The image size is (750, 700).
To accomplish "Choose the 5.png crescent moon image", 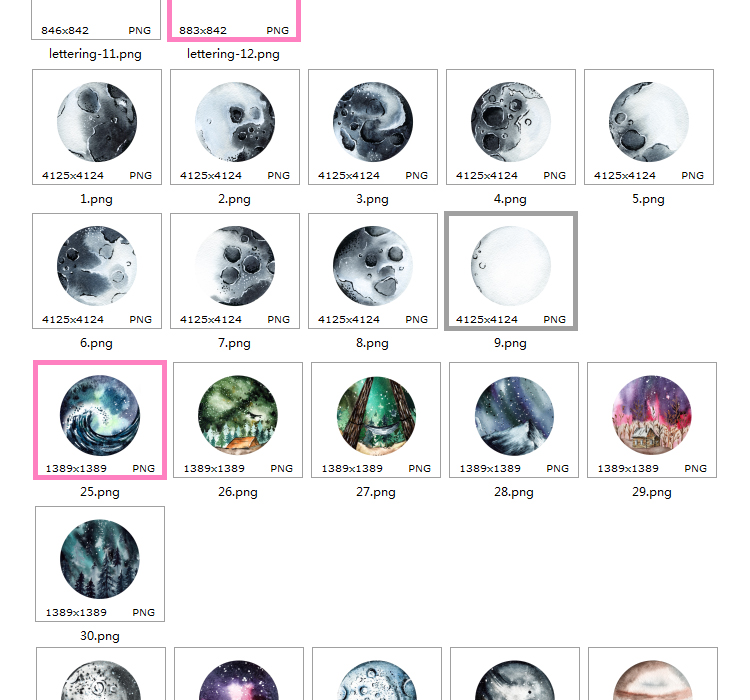I will tap(649, 127).
